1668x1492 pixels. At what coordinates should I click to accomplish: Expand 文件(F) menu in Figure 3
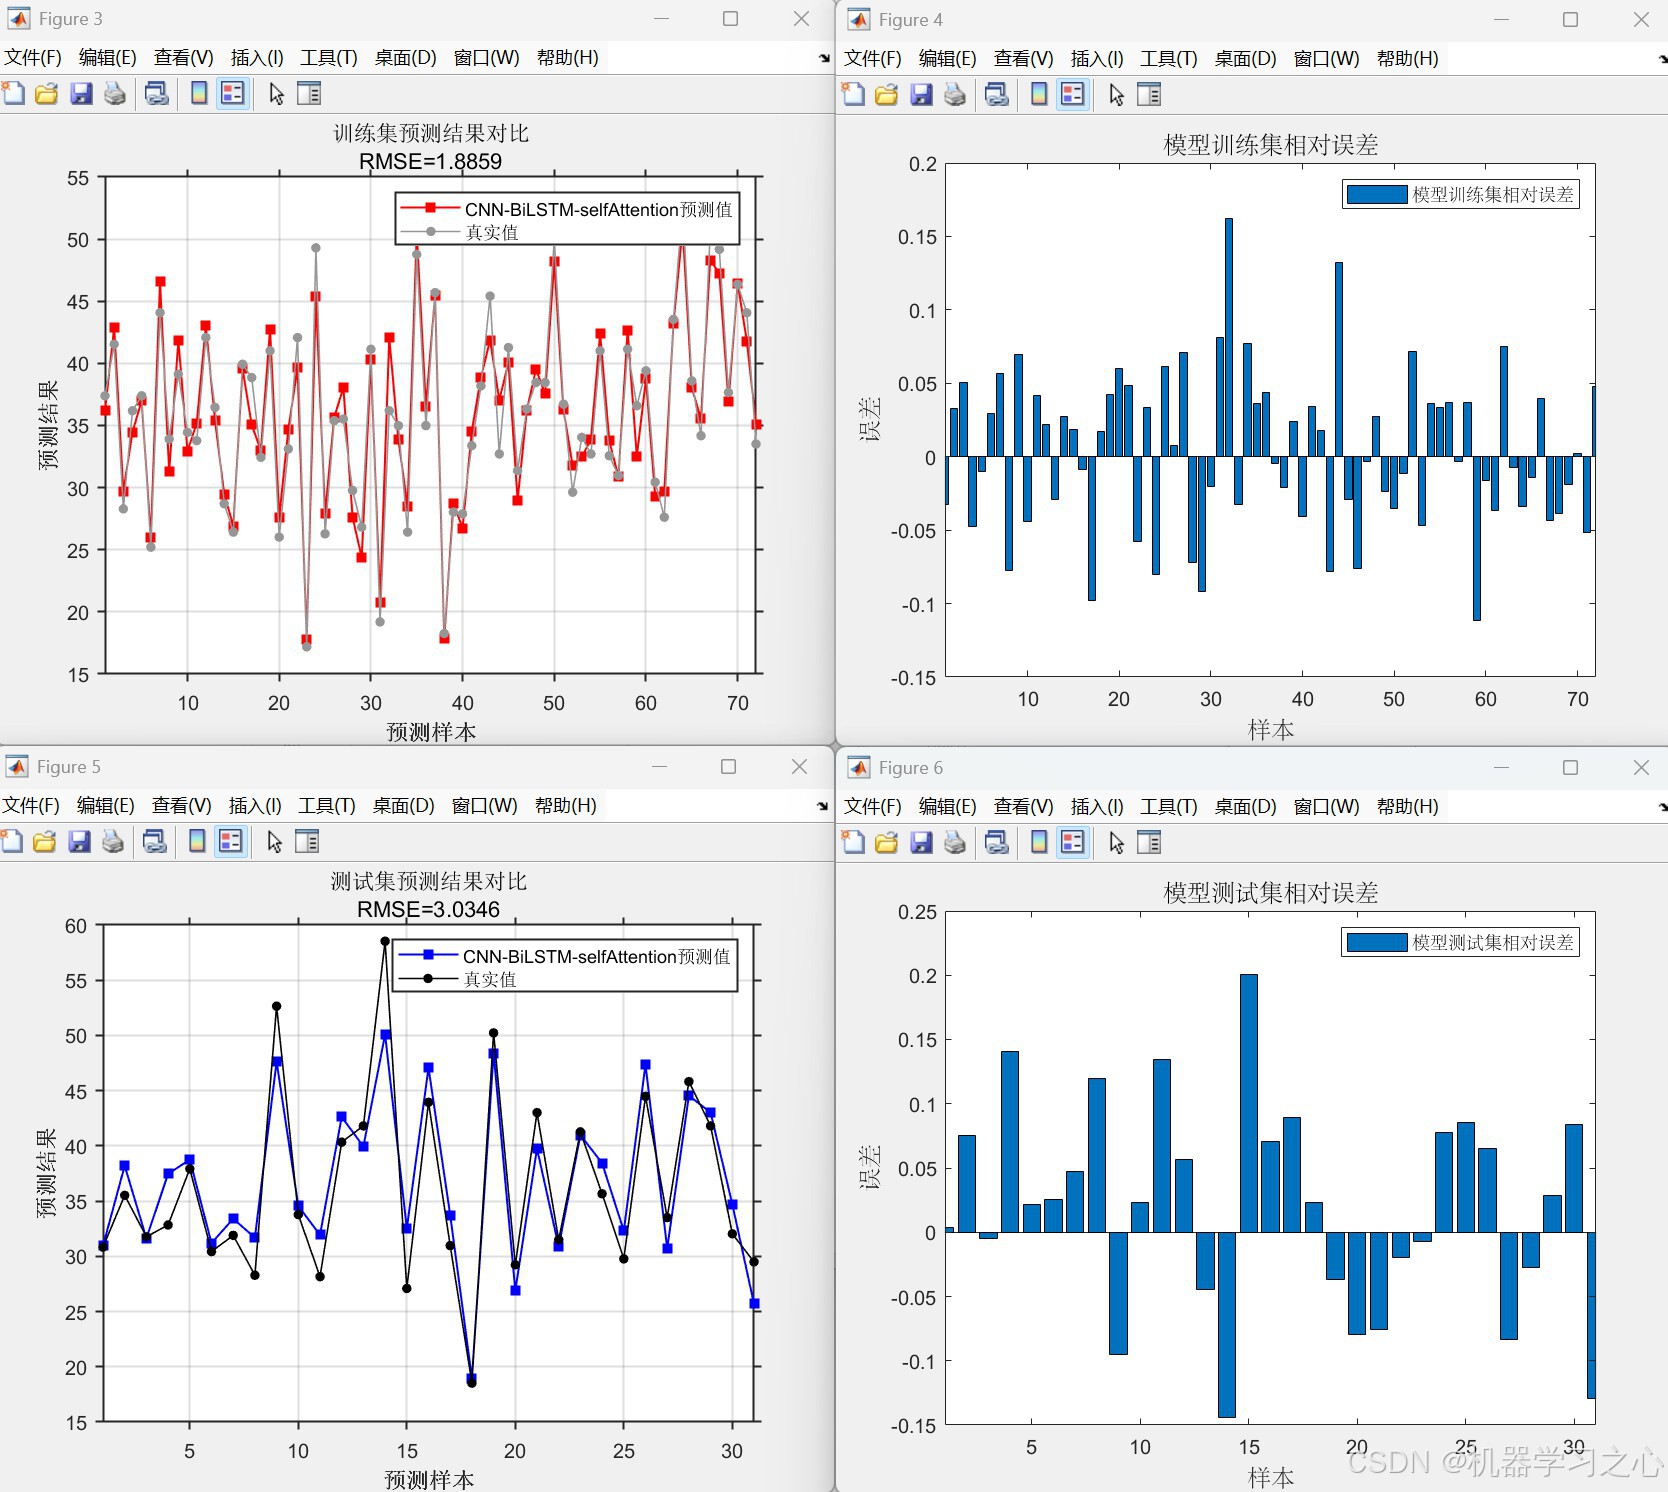pos(33,58)
